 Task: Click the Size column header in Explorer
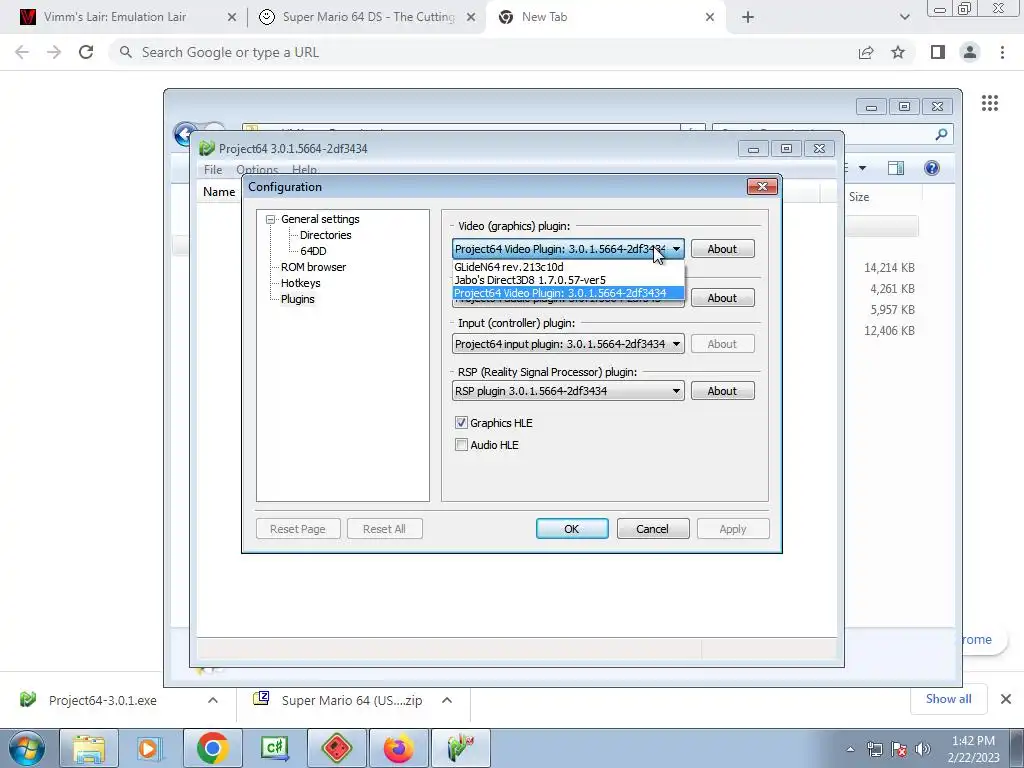859,197
